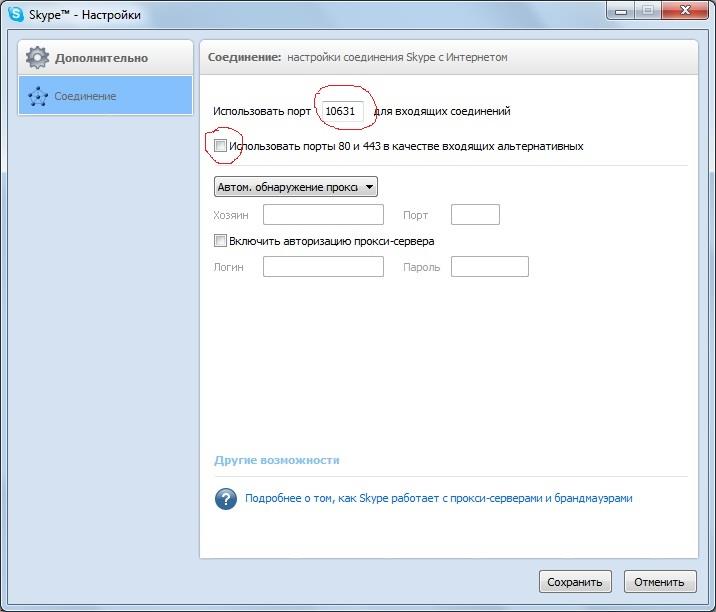716x612 pixels.
Task: Minimize the Skype settings window
Action: tap(620, 12)
